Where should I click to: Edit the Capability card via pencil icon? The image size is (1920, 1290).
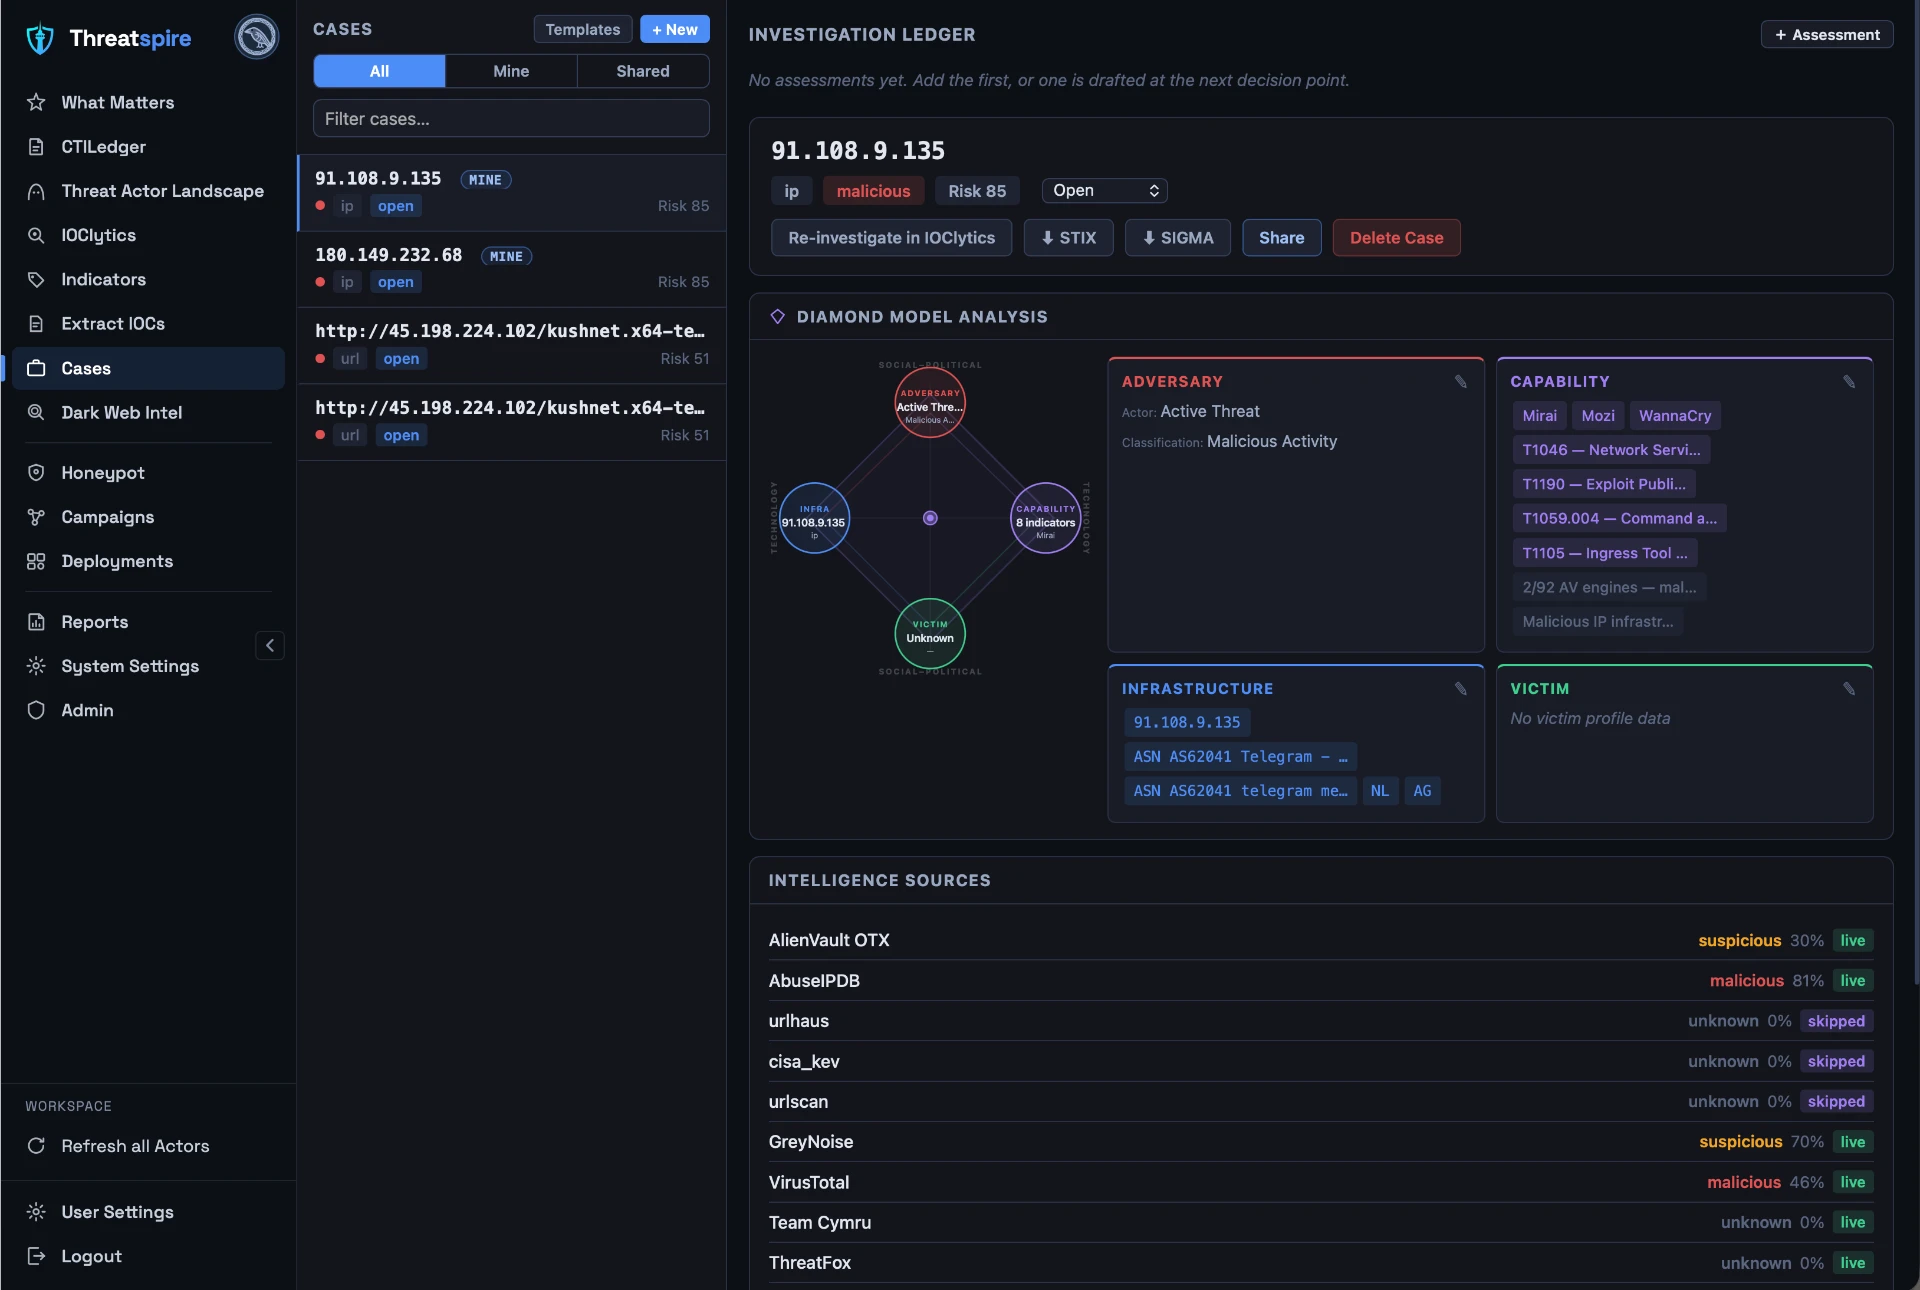pos(1849,382)
